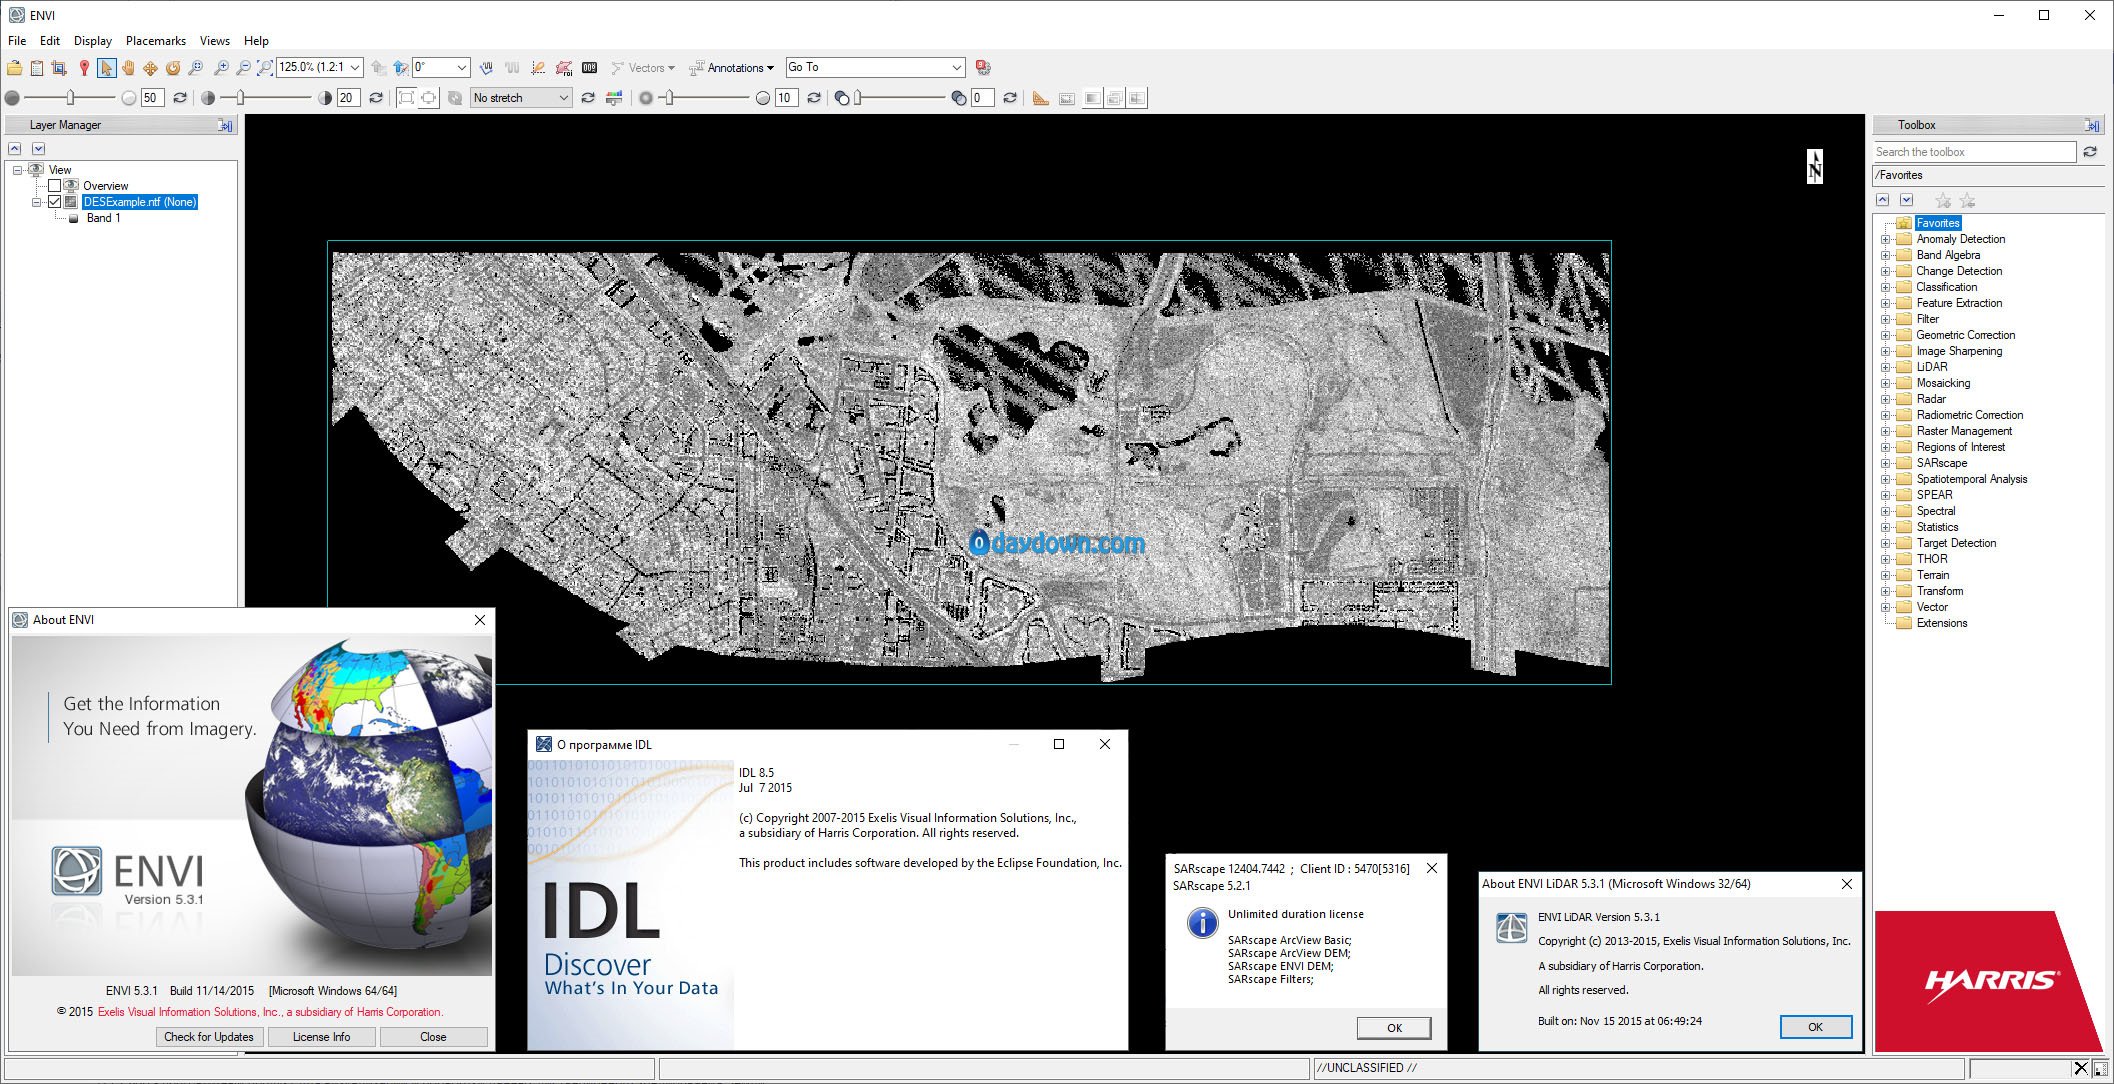Click the Open file folder icon
The width and height of the screenshot is (2114, 1084).
tap(14, 68)
